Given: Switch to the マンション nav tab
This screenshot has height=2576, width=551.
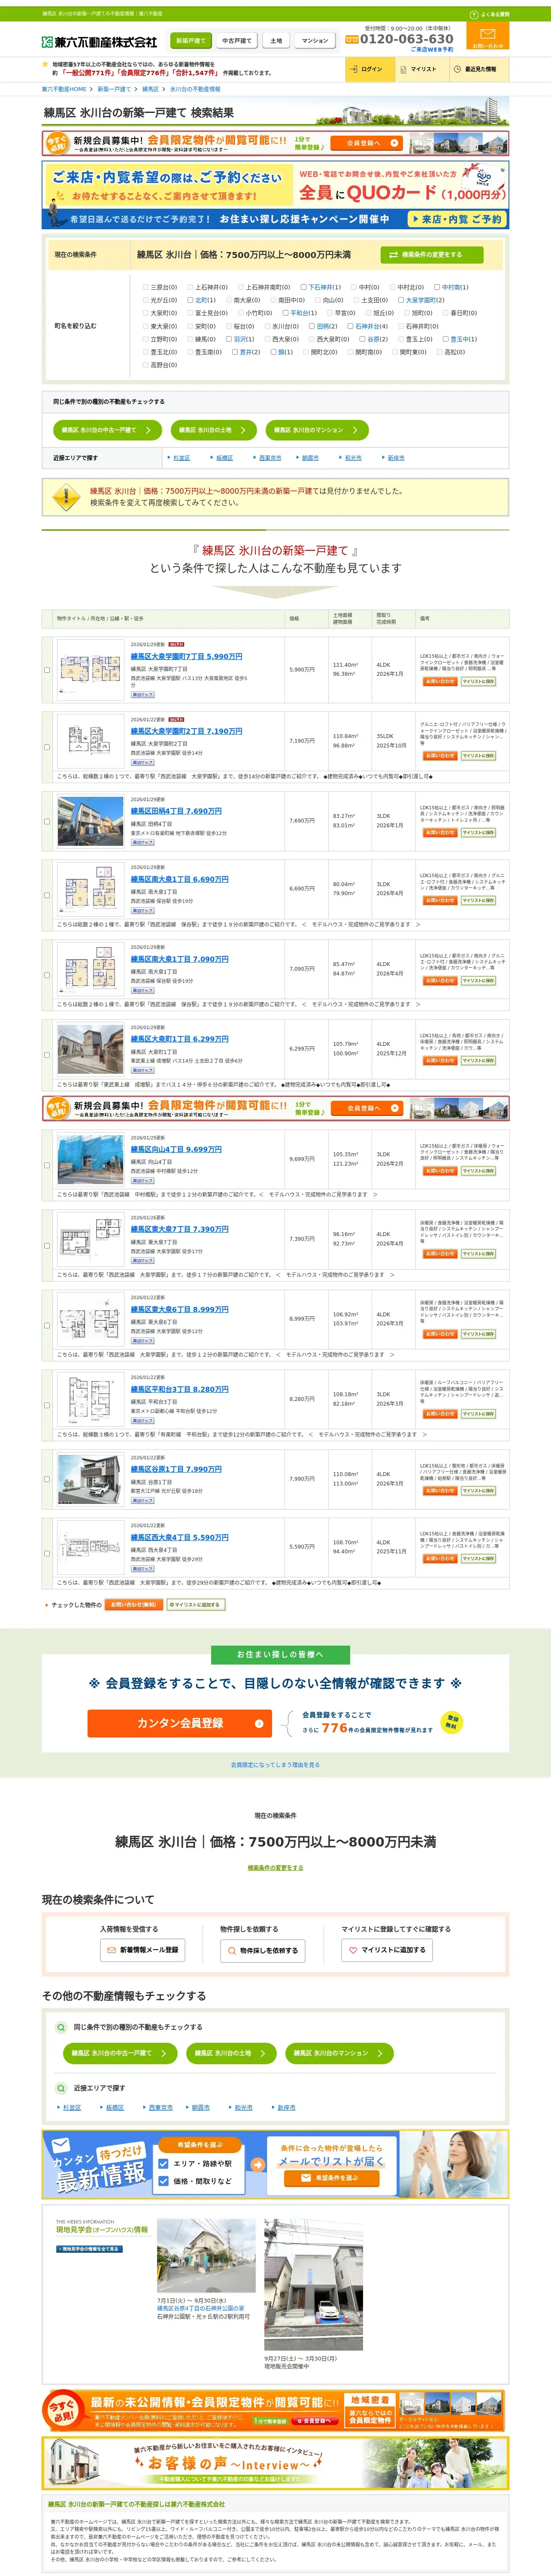Looking at the screenshot, I should click(314, 41).
